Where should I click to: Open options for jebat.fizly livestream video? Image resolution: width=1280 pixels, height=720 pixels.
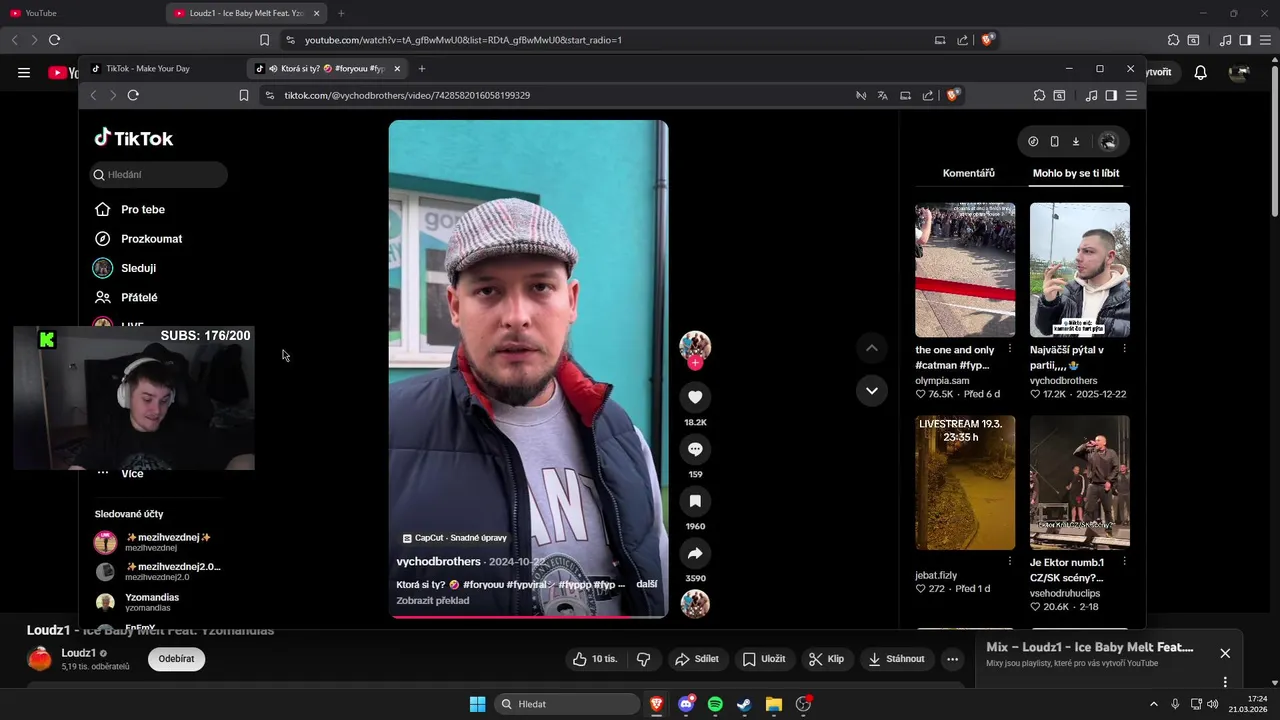click(1009, 561)
